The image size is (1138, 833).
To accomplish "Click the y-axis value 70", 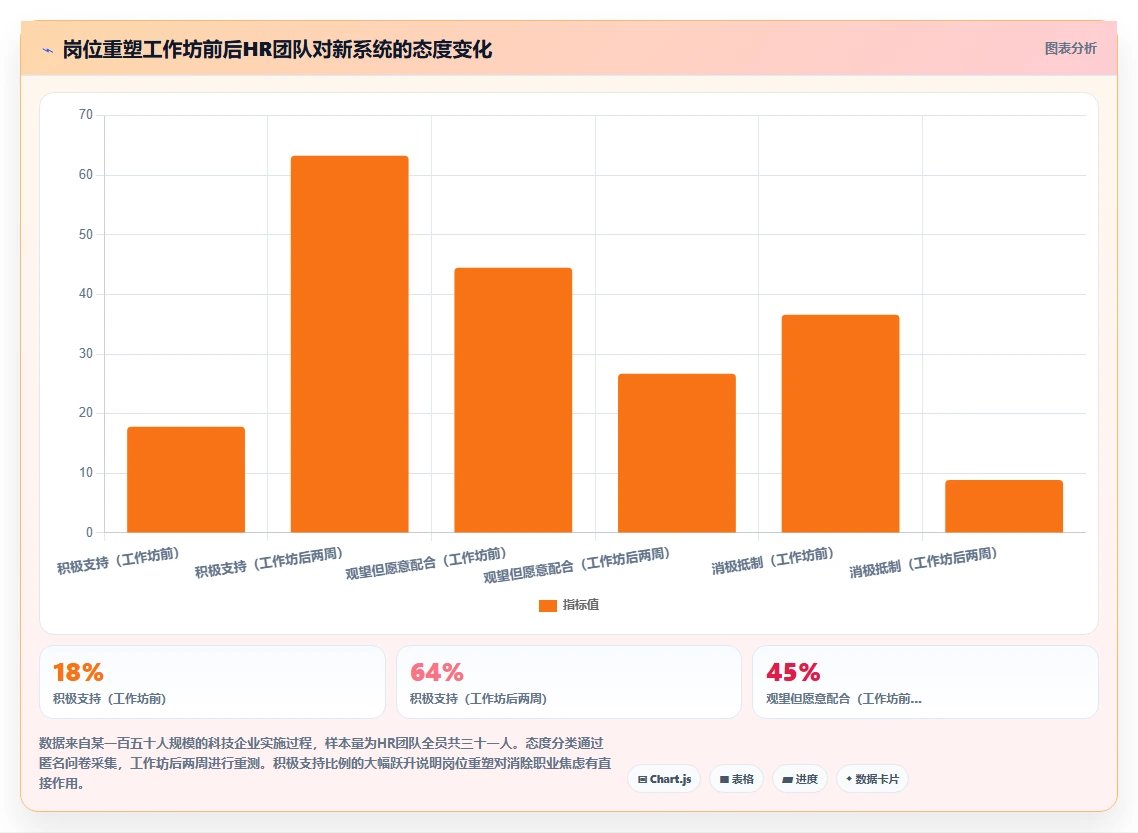I will pyautogui.click(x=86, y=115).
